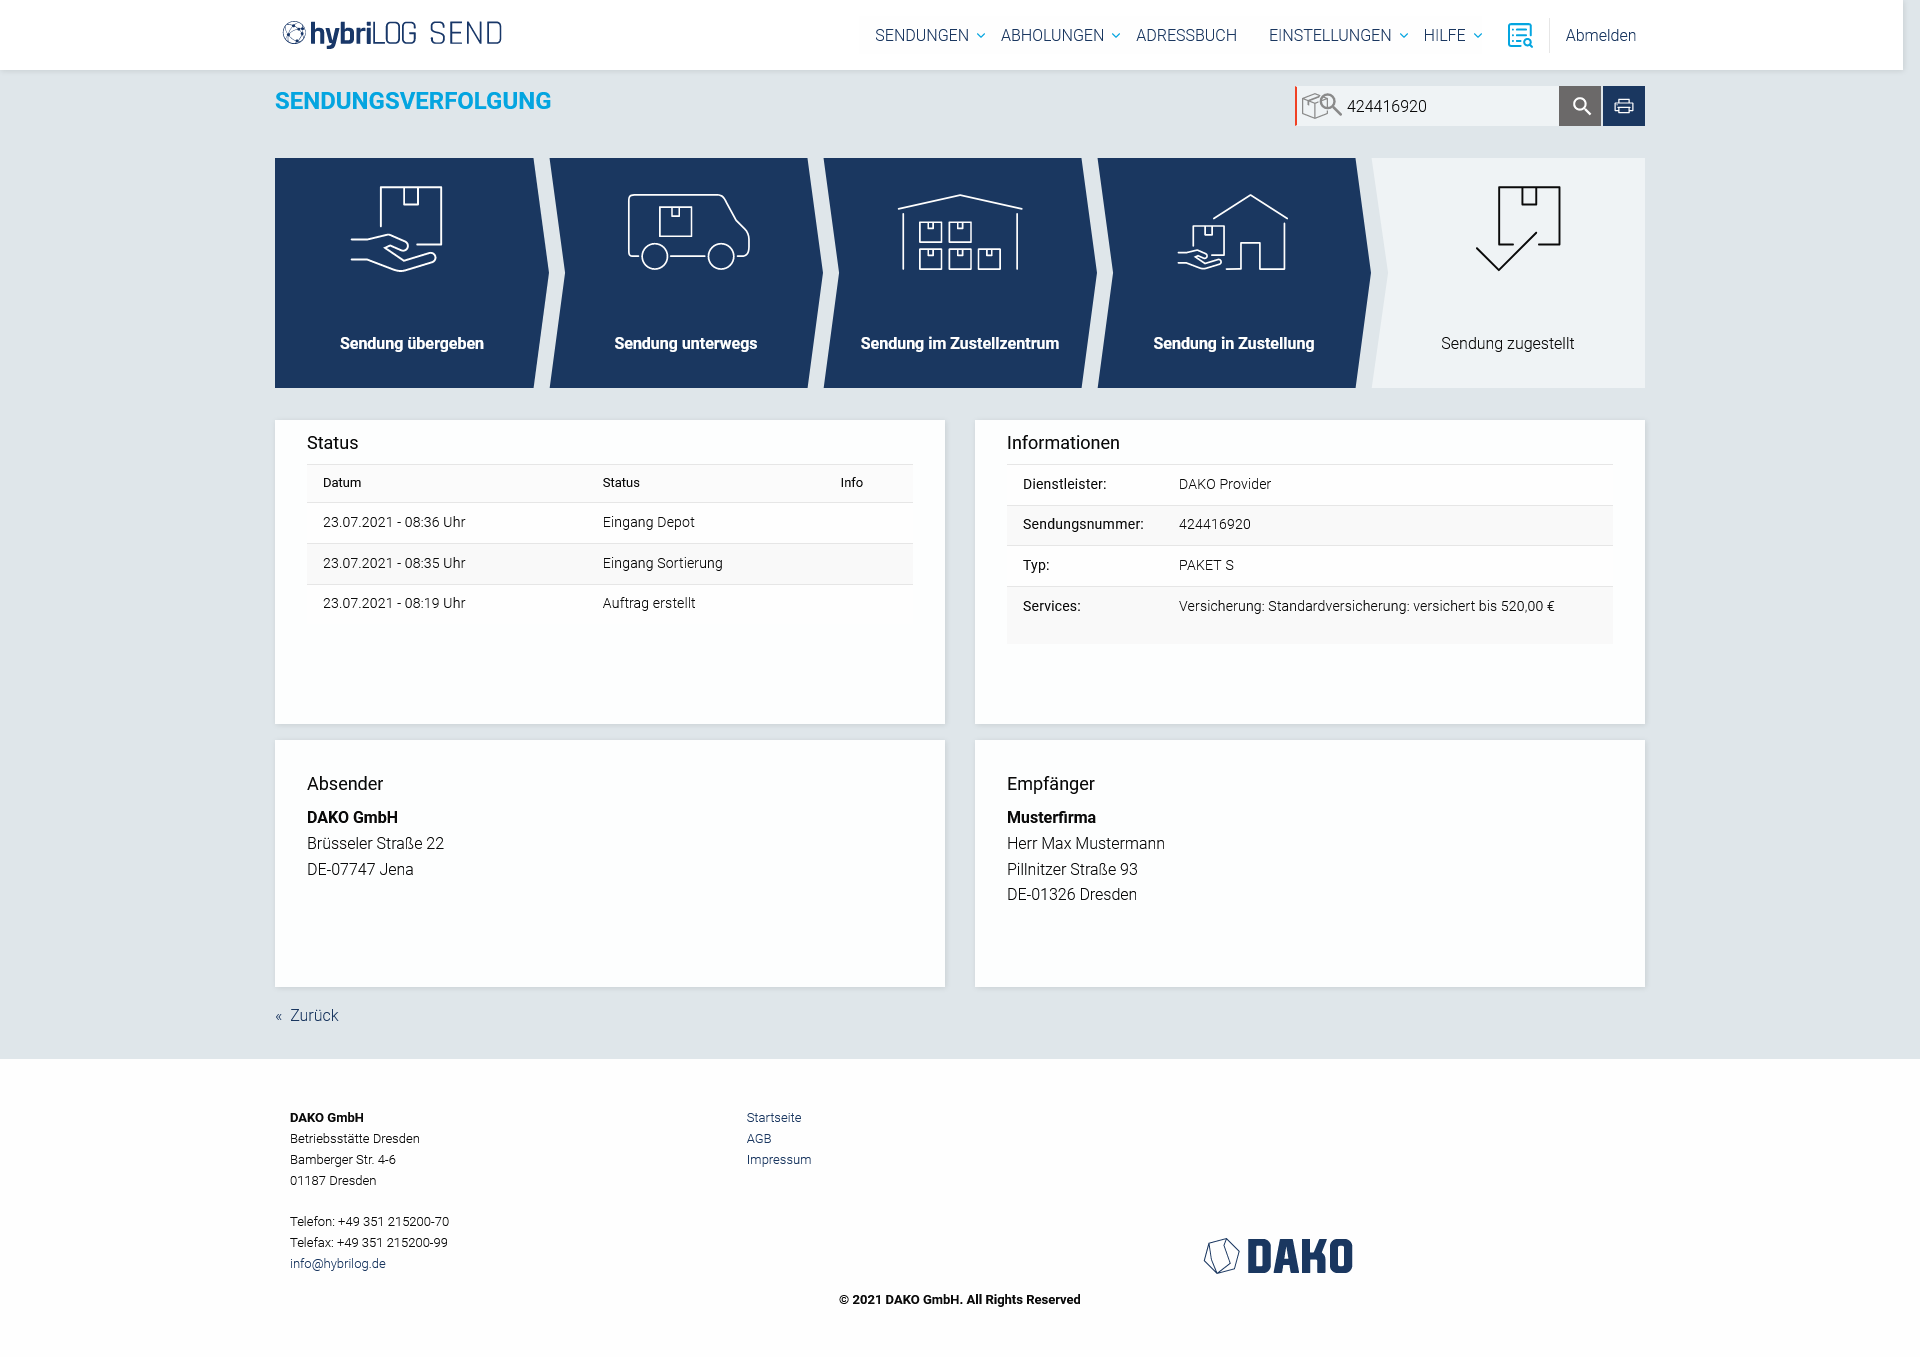
Task: Click the 'Auftrag erstellt' status row
Action: pyautogui.click(x=610, y=604)
